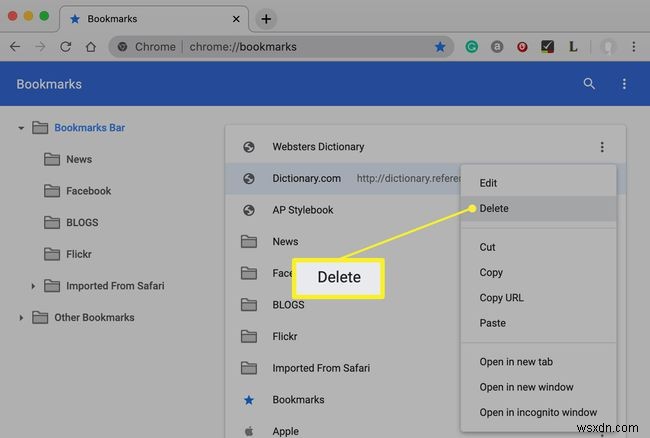The width and height of the screenshot is (650, 438).
Task: Select the Facebook folder in sidebar
Action: pyautogui.click(x=89, y=191)
